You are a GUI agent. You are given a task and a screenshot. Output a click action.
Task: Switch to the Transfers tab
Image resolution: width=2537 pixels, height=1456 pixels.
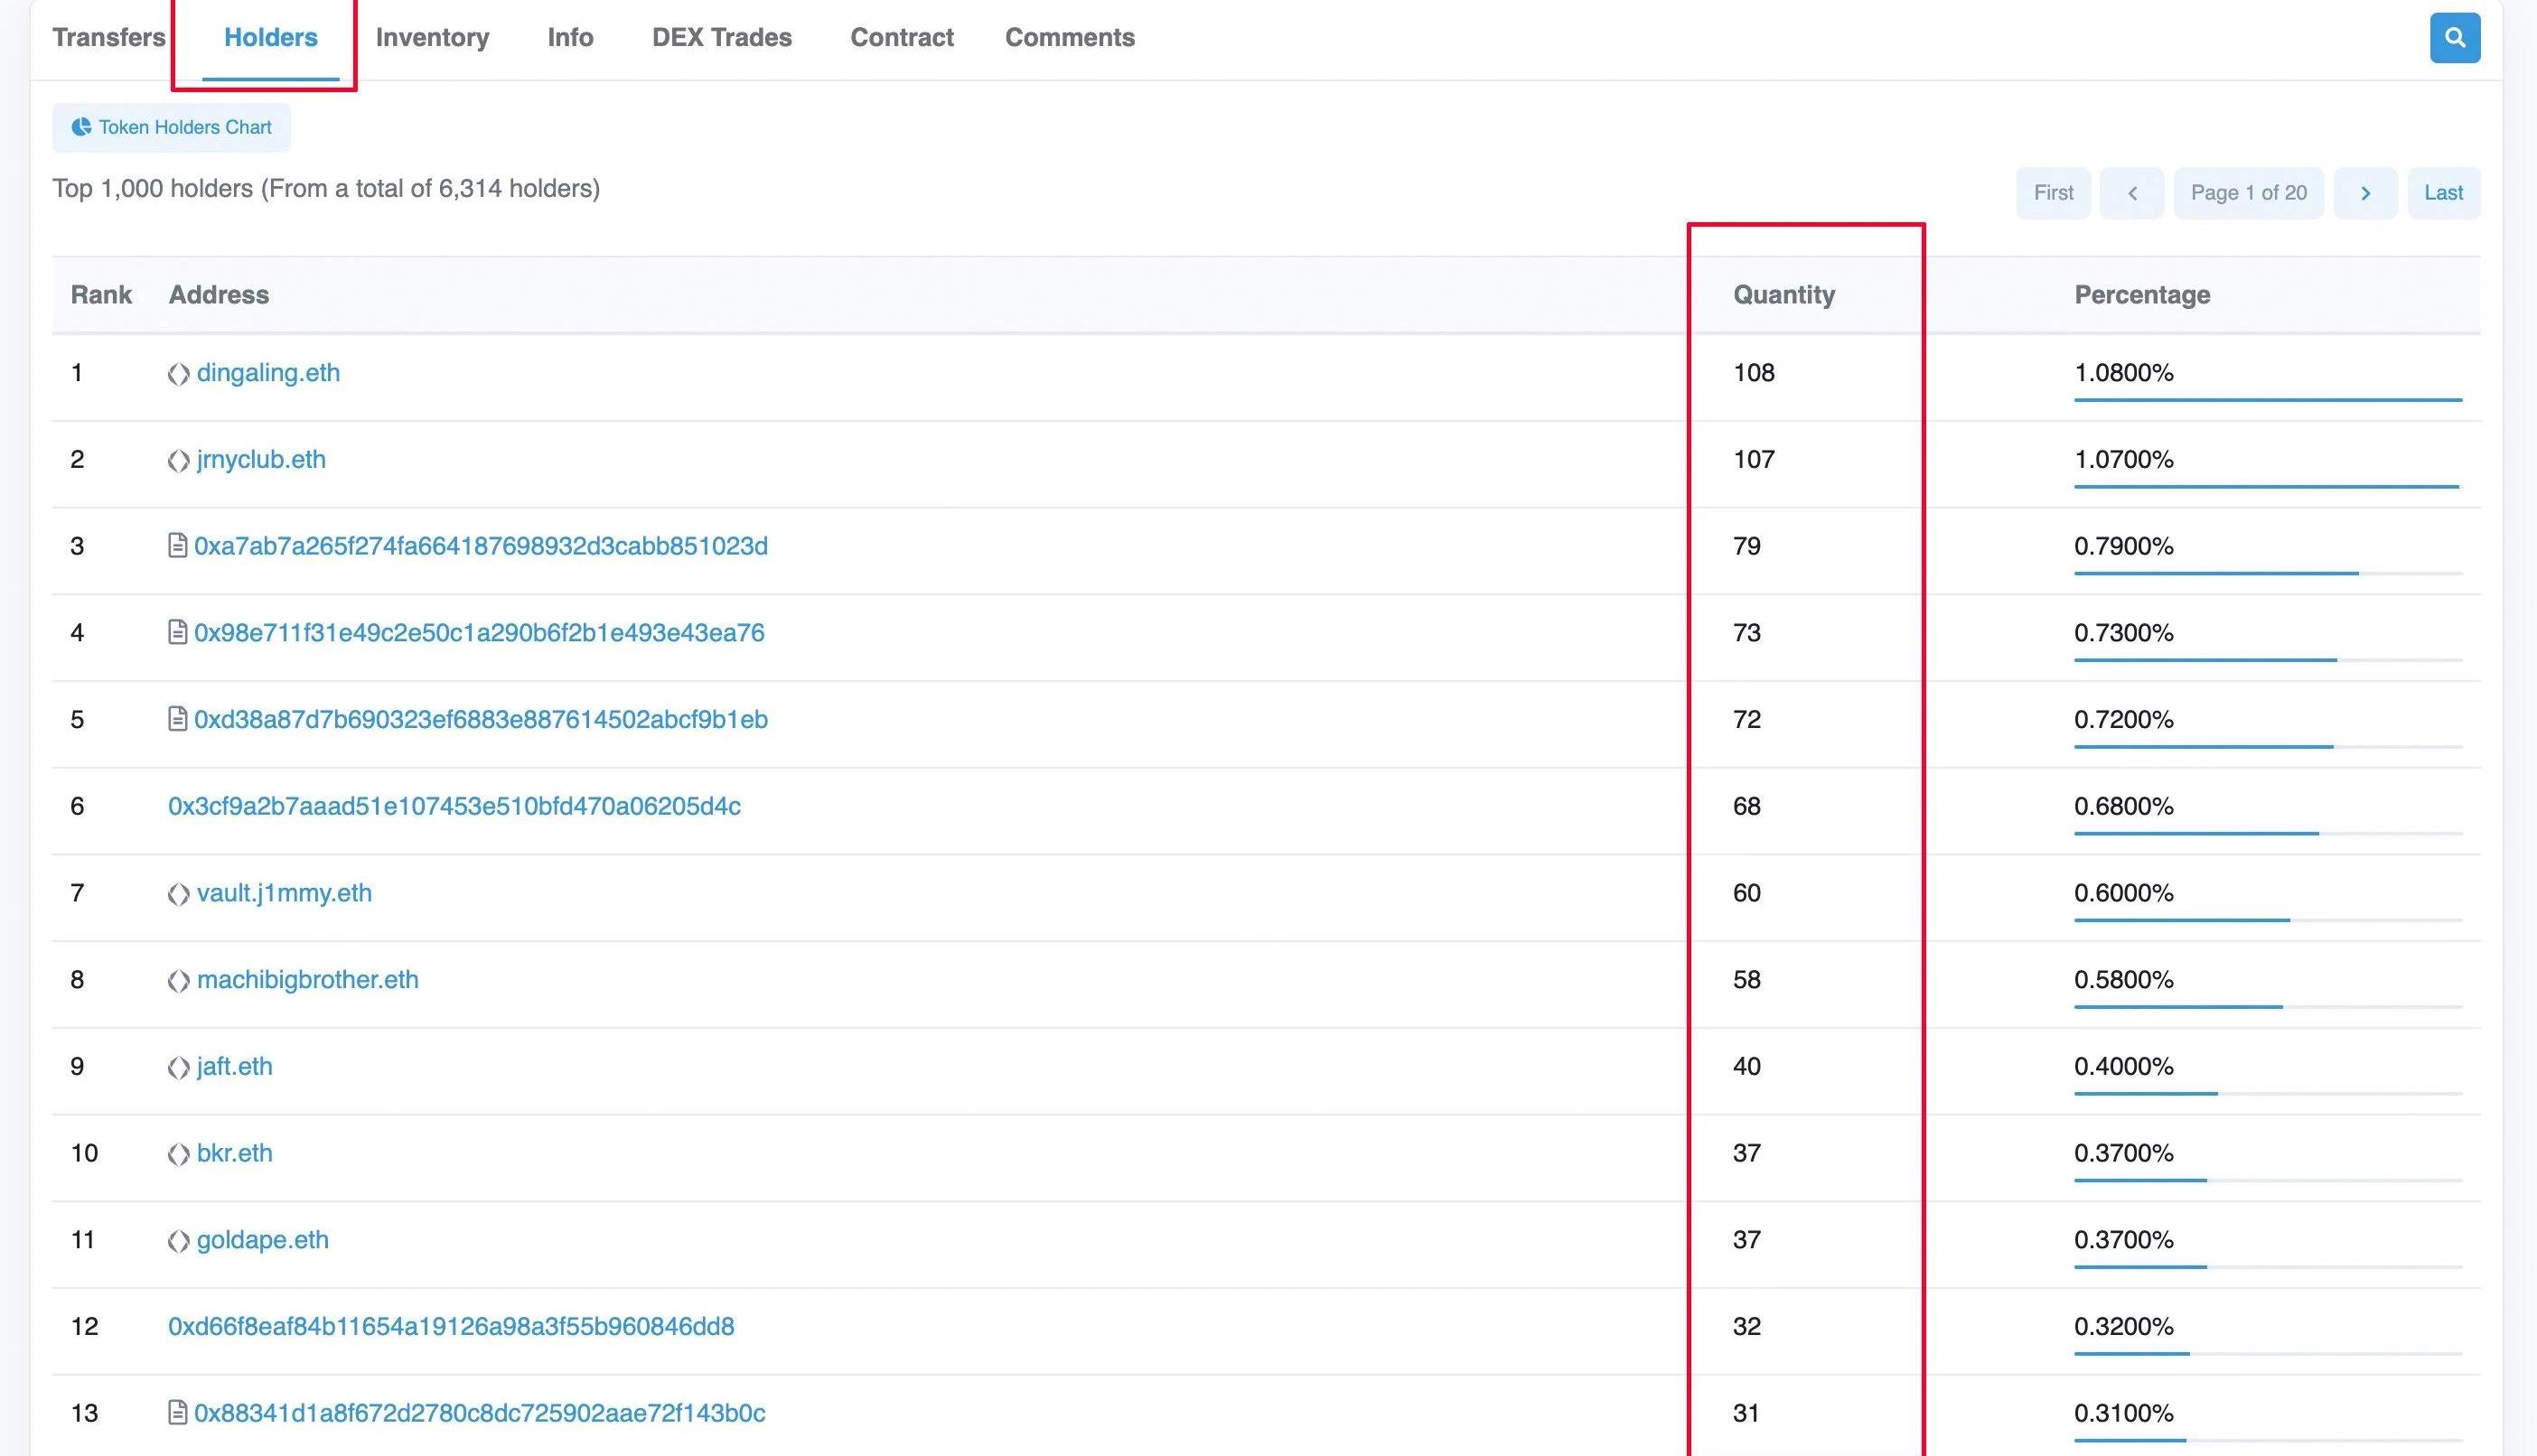tap(108, 38)
